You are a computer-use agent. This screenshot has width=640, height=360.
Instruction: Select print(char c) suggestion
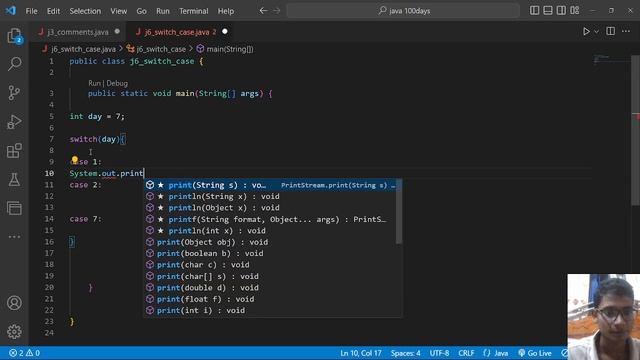(270, 265)
